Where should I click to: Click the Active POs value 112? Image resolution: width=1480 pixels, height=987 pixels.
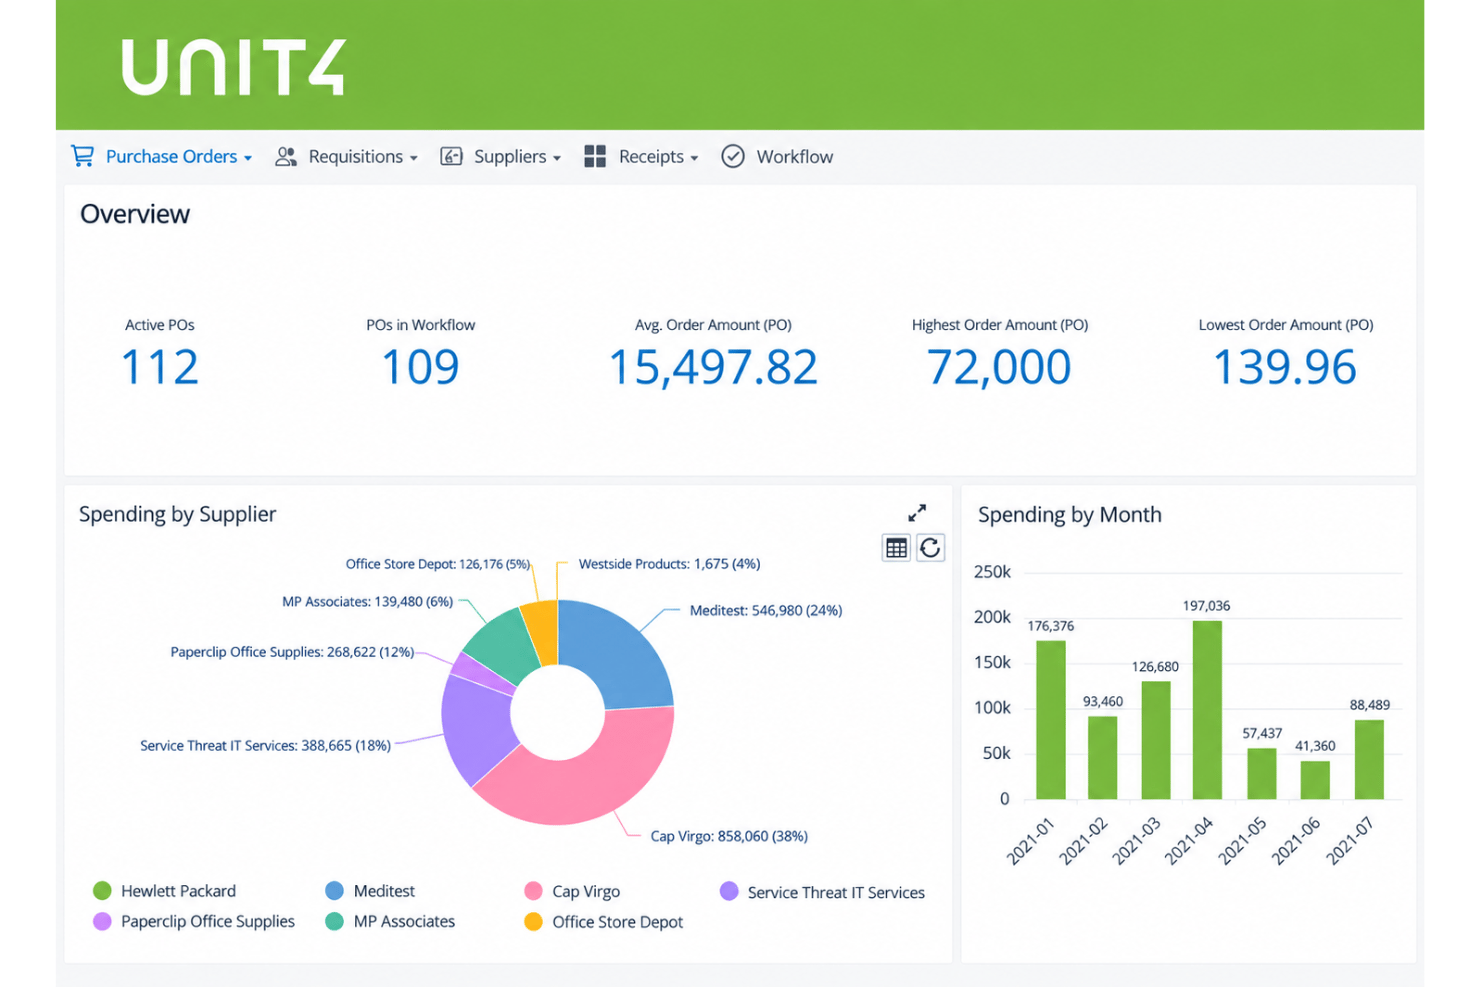click(x=160, y=367)
